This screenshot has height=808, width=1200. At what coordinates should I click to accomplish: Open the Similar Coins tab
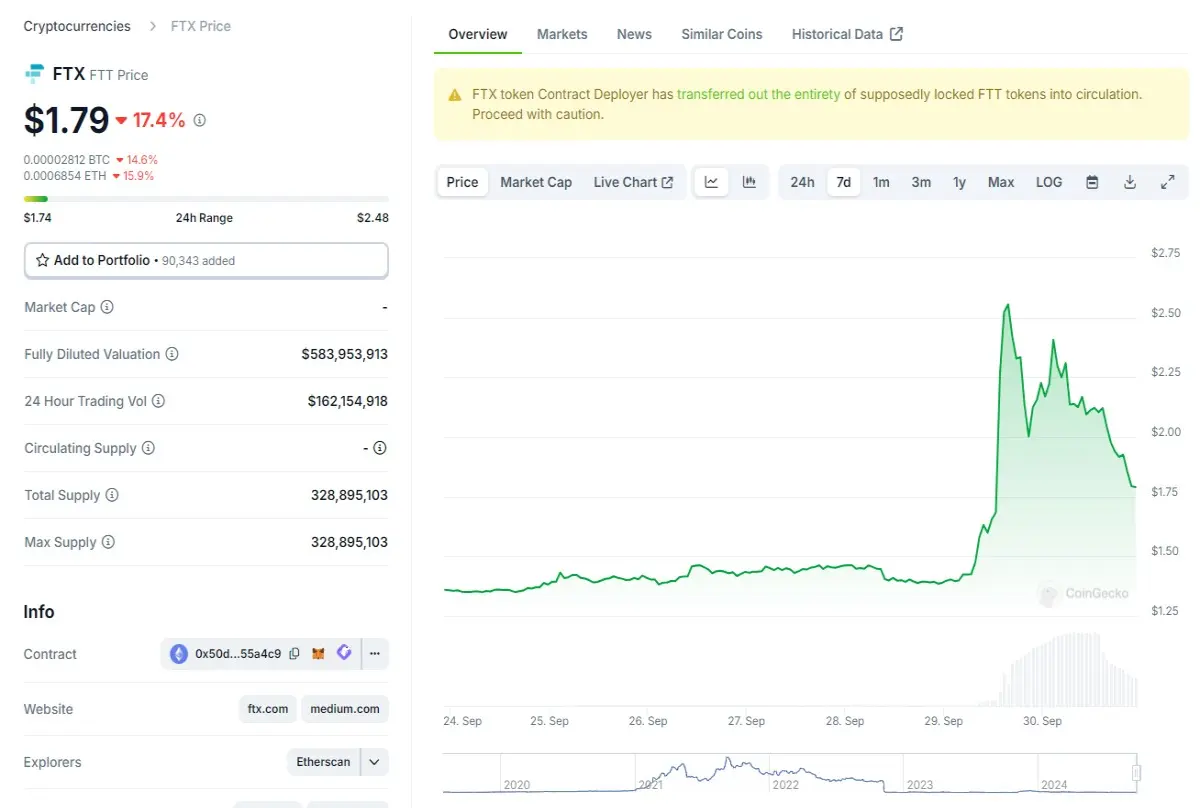coord(722,34)
